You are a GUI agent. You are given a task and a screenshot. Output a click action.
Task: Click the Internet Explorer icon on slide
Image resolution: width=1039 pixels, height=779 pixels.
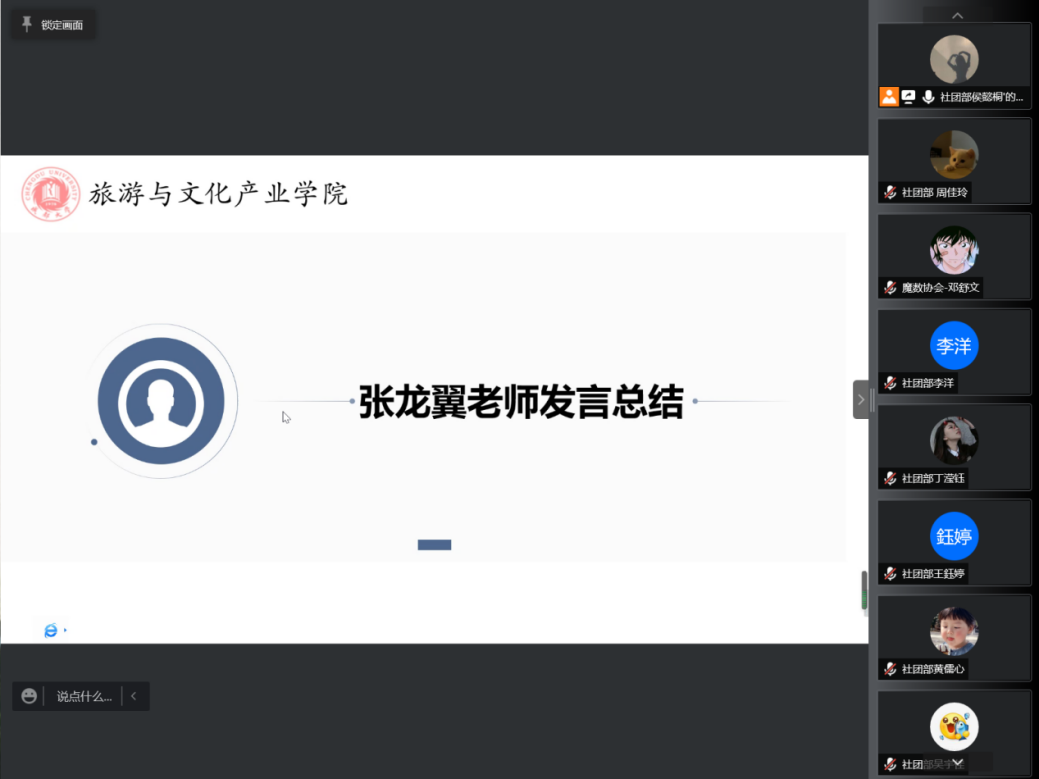coord(51,630)
